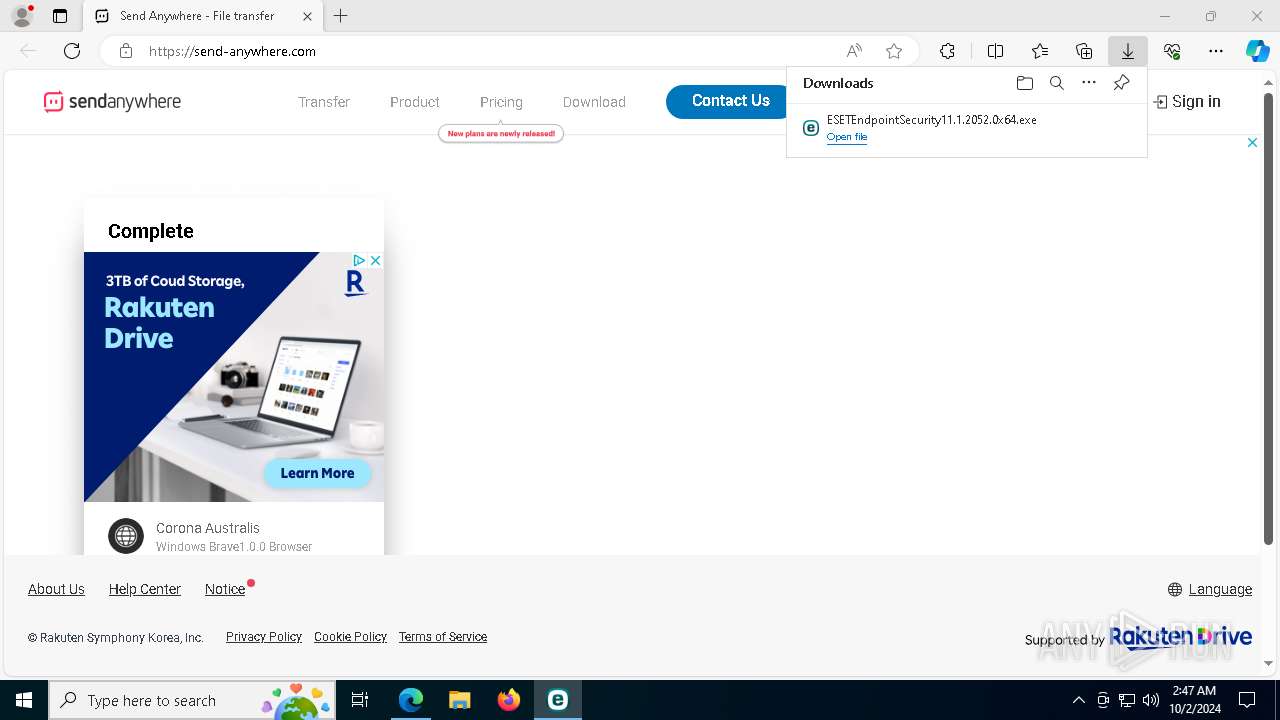Open the Pricing menu item

[x=501, y=102]
